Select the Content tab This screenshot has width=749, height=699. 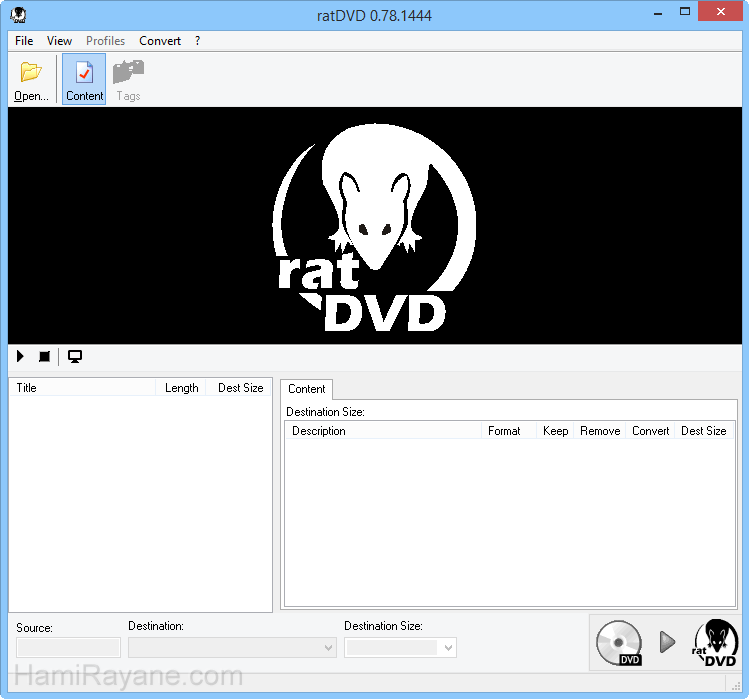click(x=306, y=389)
